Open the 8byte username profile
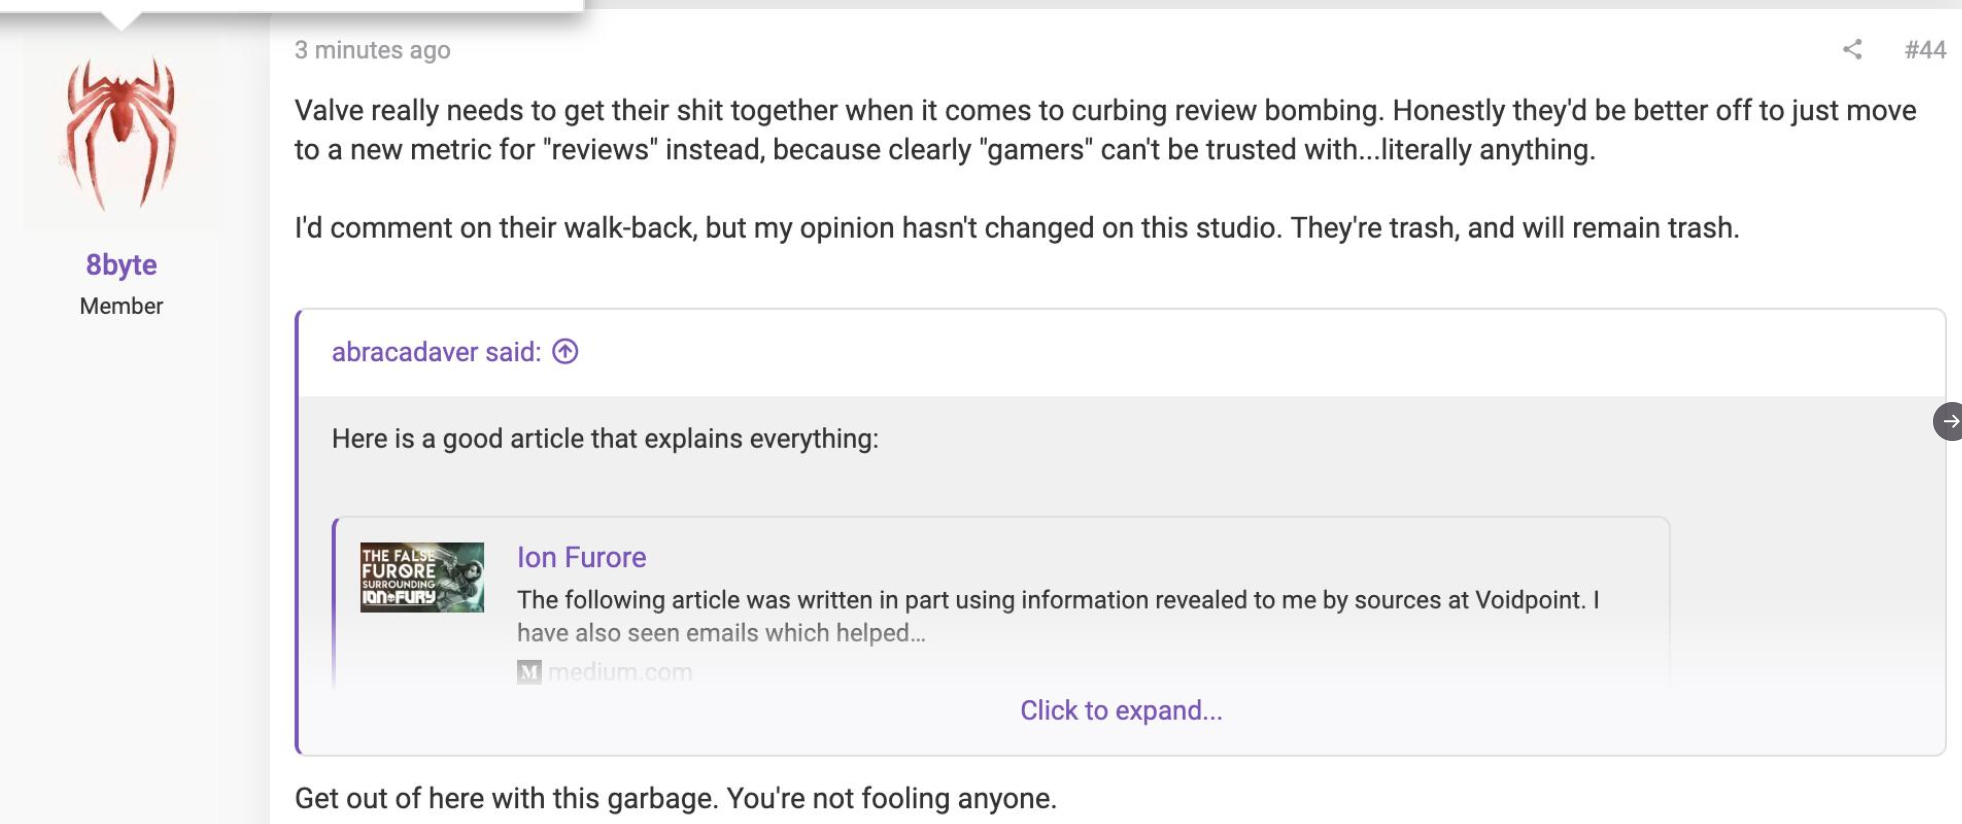Screen dimensions: 1962x824 point(121,264)
